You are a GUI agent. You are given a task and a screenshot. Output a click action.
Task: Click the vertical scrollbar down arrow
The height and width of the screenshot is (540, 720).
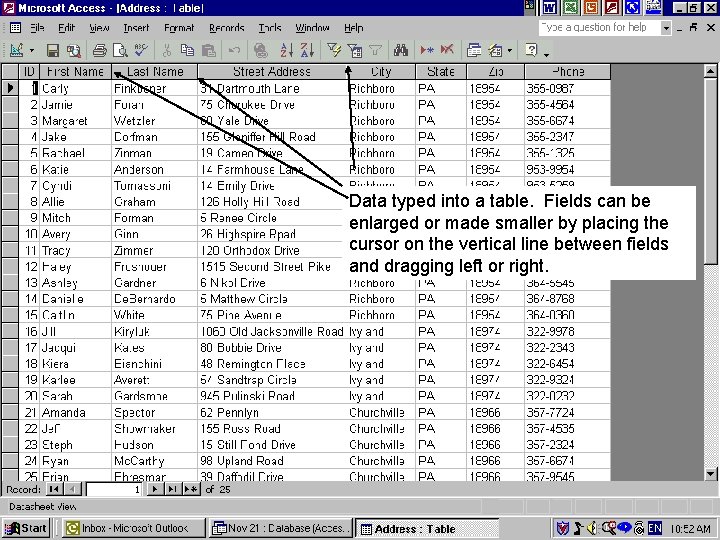pyautogui.click(x=710, y=473)
